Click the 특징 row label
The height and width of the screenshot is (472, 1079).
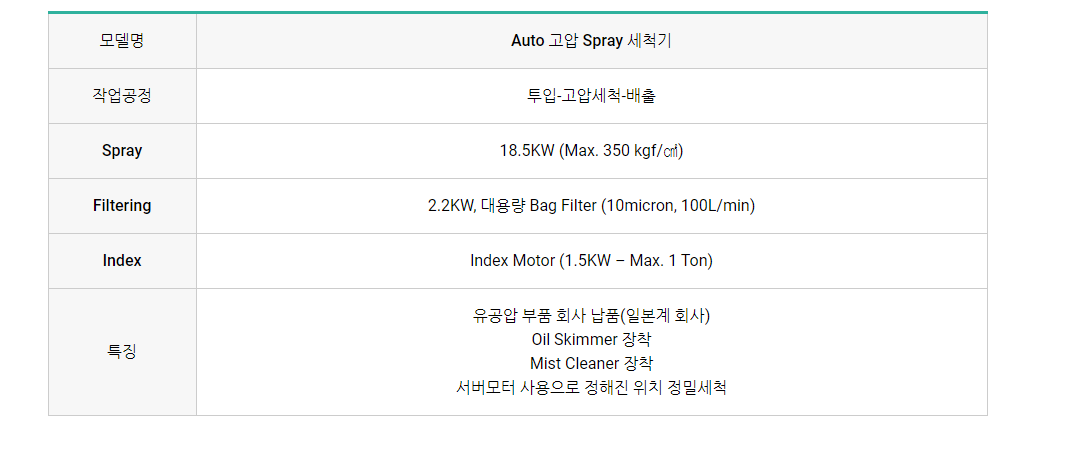point(122,352)
